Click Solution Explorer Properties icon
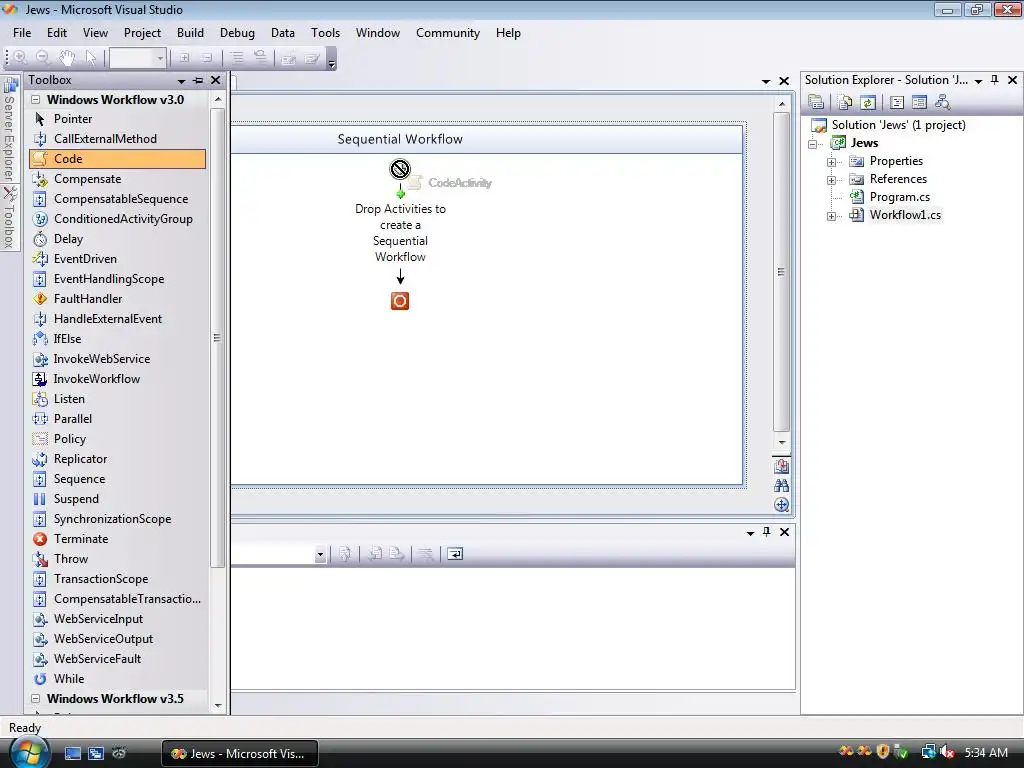The height and width of the screenshot is (768, 1024). (x=816, y=102)
